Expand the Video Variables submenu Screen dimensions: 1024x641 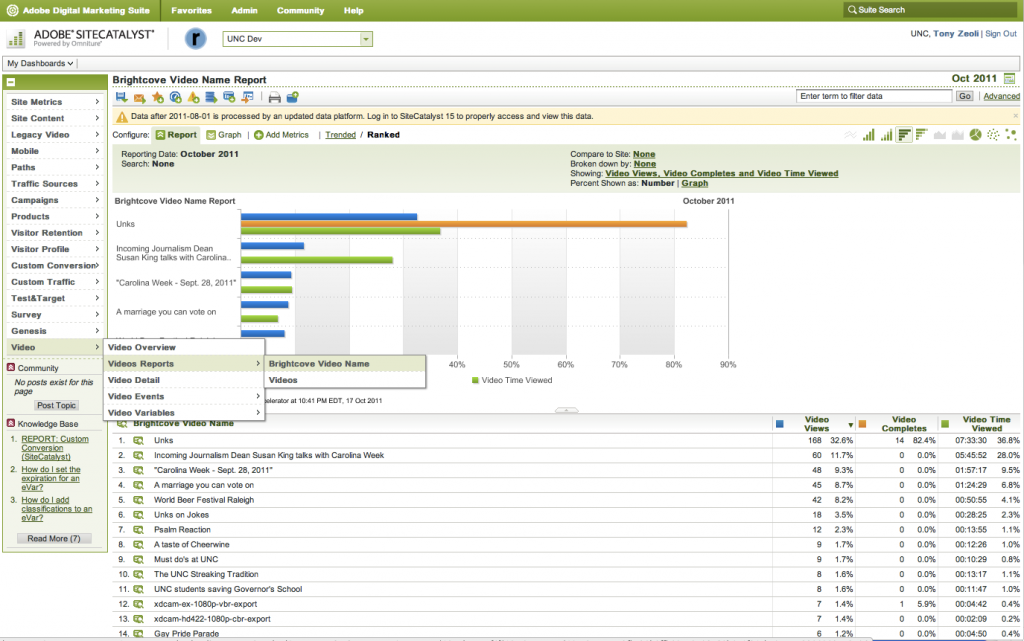click(x=184, y=413)
